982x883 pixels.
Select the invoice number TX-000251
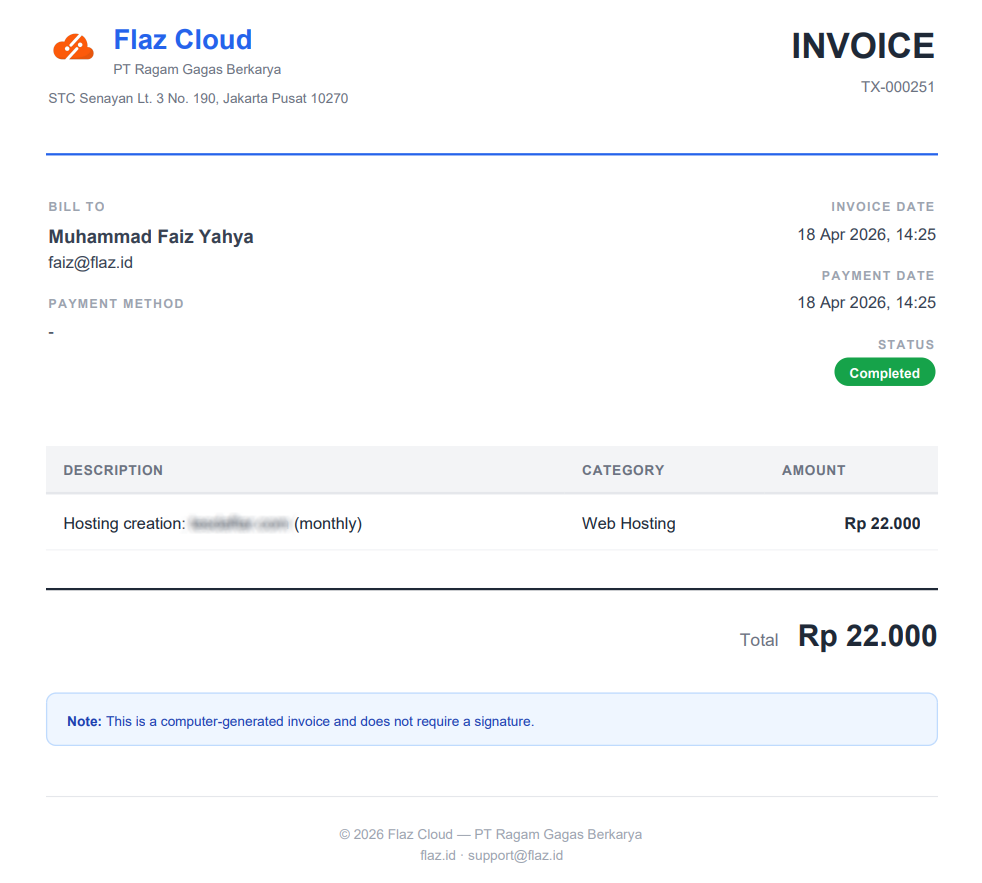click(x=897, y=87)
